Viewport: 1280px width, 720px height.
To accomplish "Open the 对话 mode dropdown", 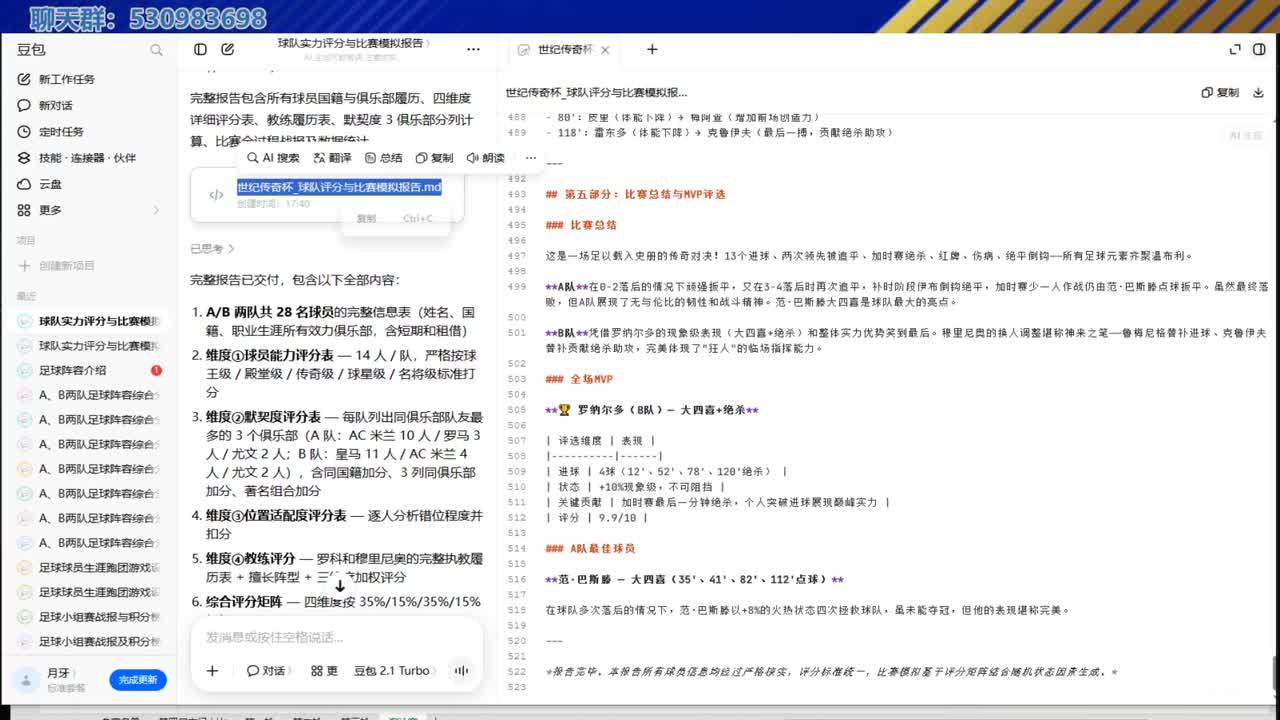I will point(268,671).
